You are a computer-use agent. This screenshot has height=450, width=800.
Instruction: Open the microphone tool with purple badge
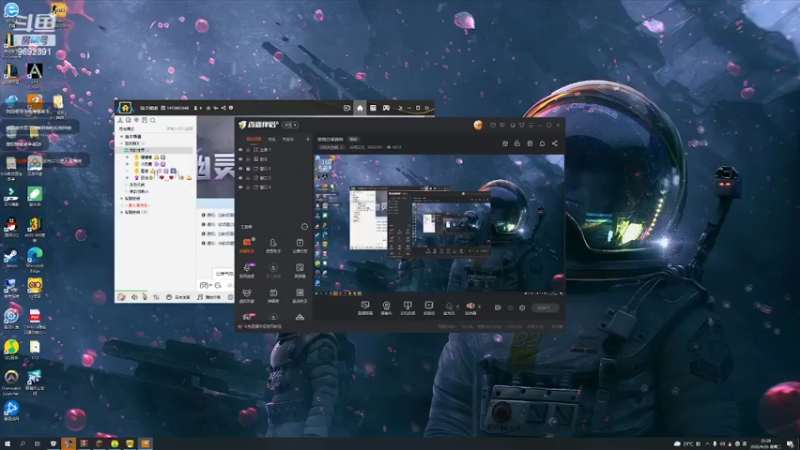(x=247, y=269)
